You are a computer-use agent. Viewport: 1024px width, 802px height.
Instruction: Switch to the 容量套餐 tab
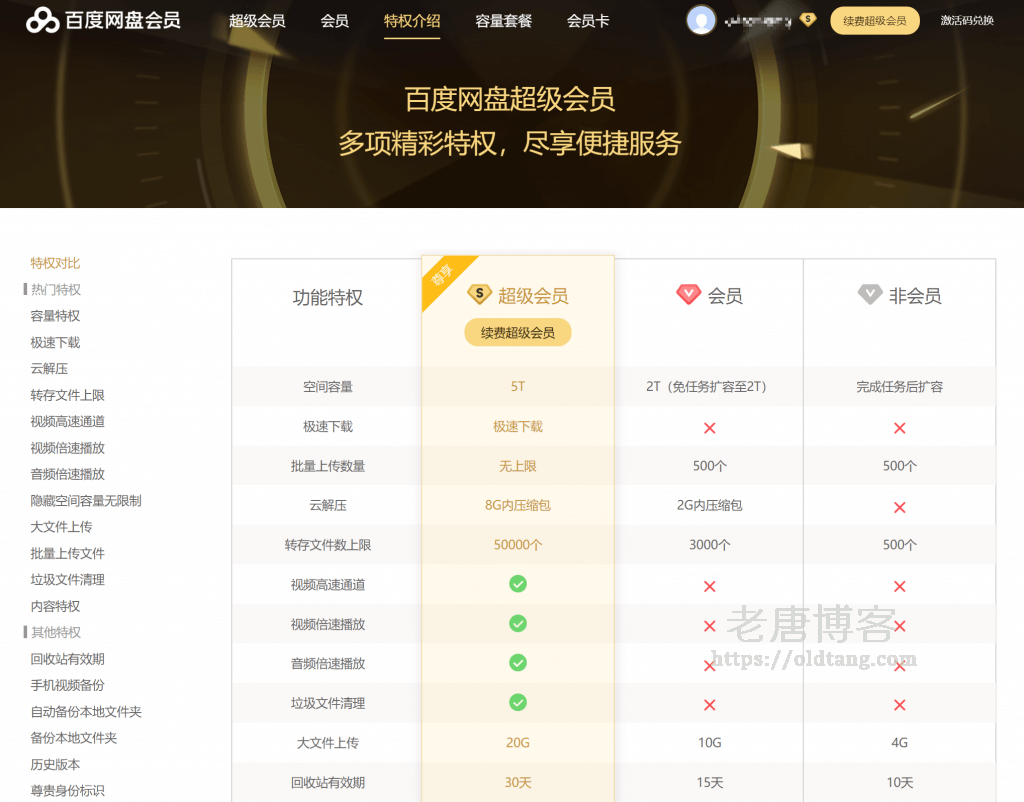pyautogui.click(x=504, y=21)
